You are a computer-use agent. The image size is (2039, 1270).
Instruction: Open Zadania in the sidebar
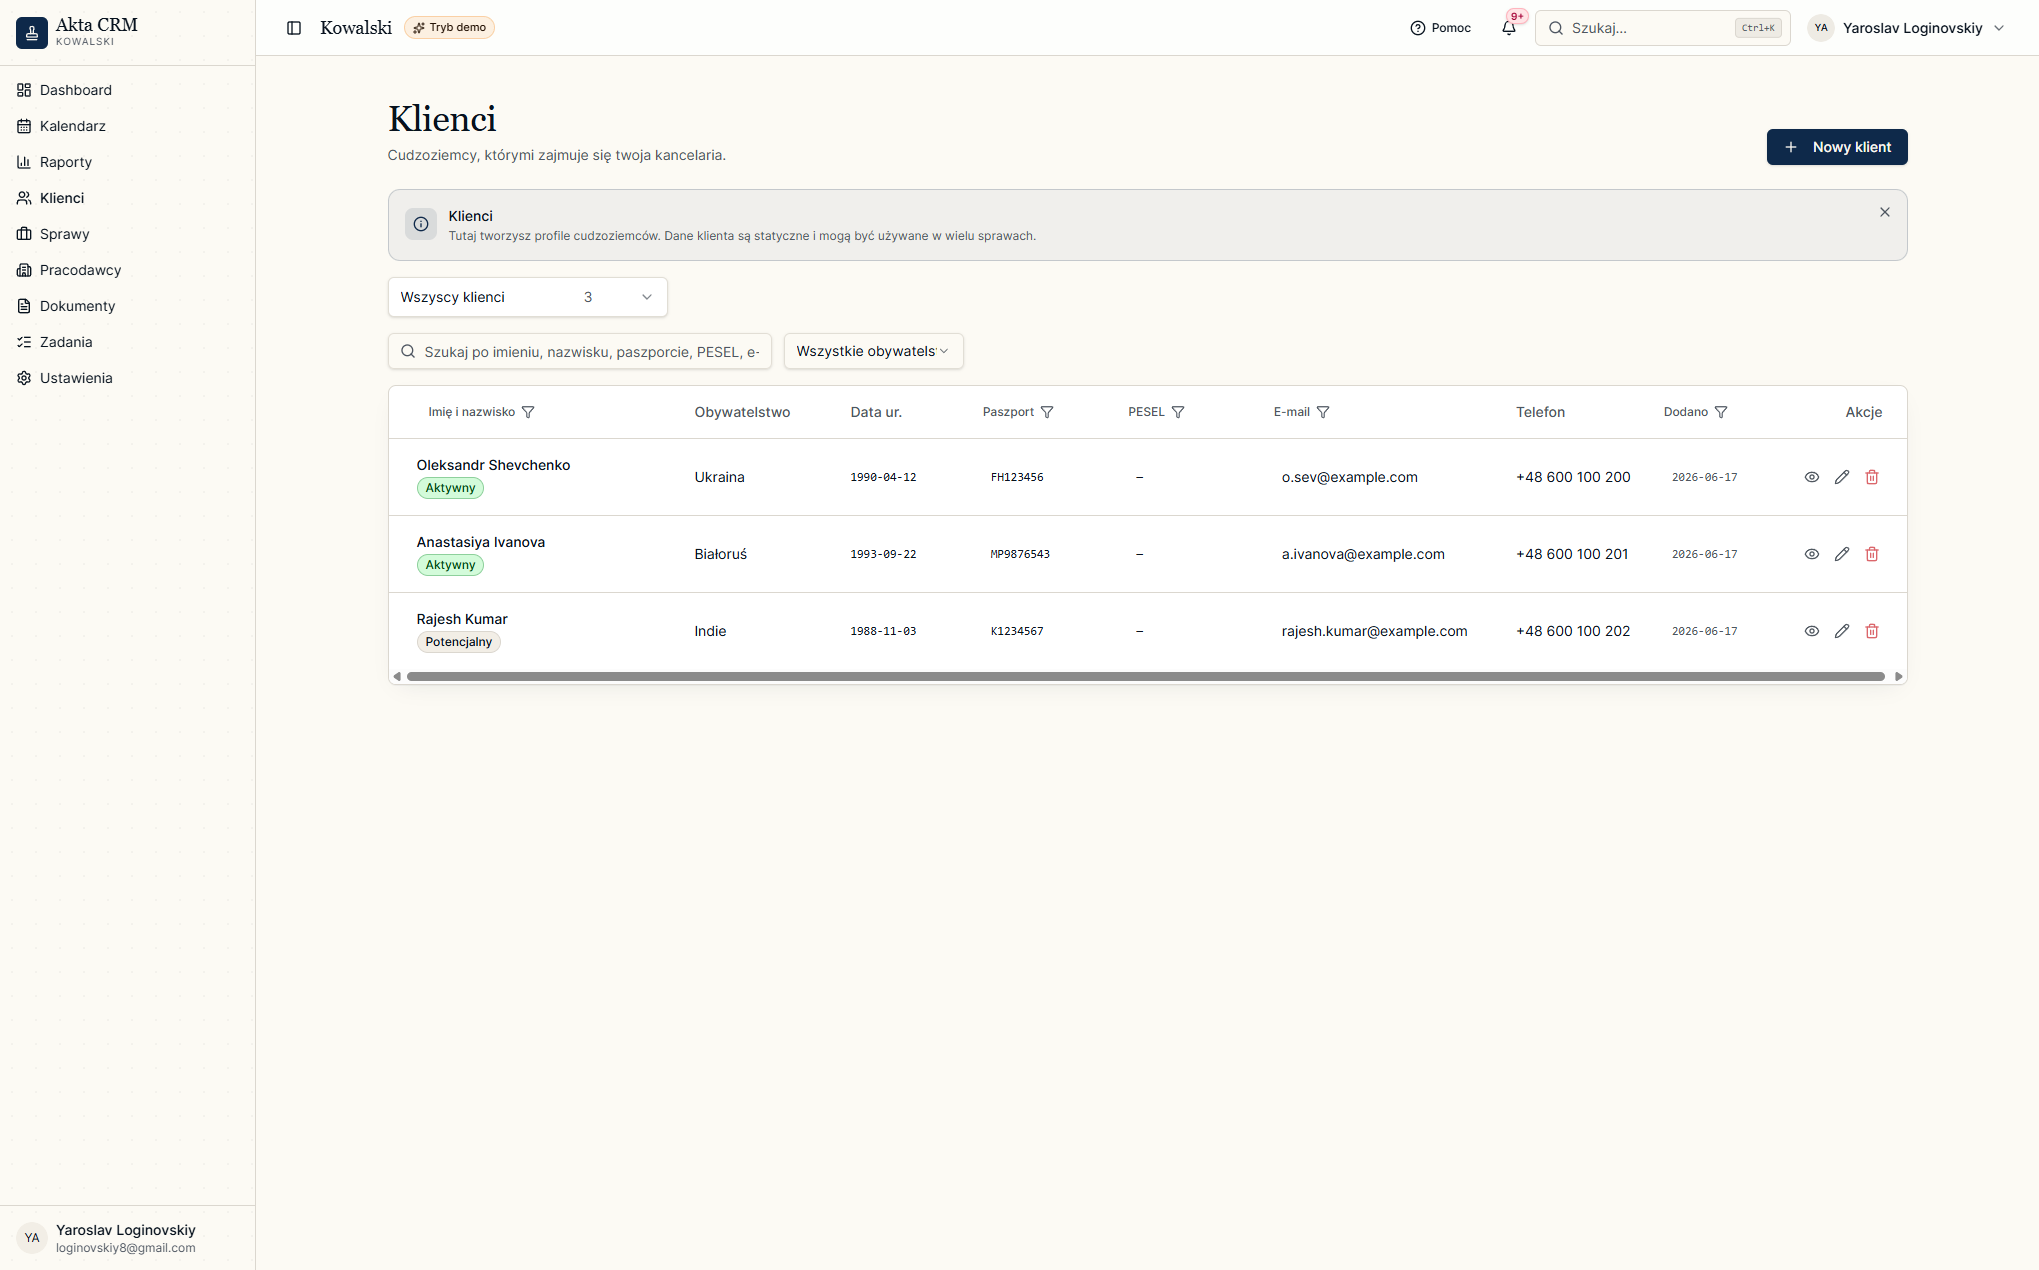[x=127, y=342]
